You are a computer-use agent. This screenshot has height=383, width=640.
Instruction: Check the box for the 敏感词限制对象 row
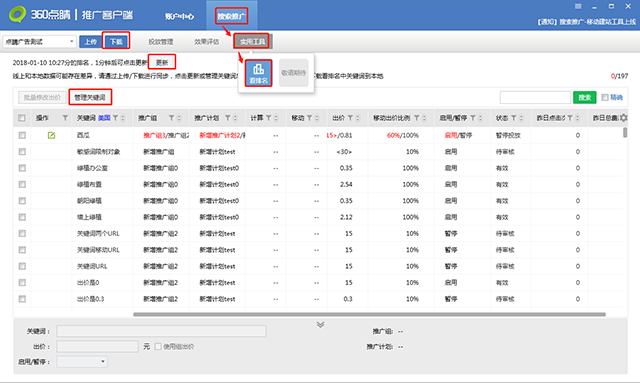22,151
